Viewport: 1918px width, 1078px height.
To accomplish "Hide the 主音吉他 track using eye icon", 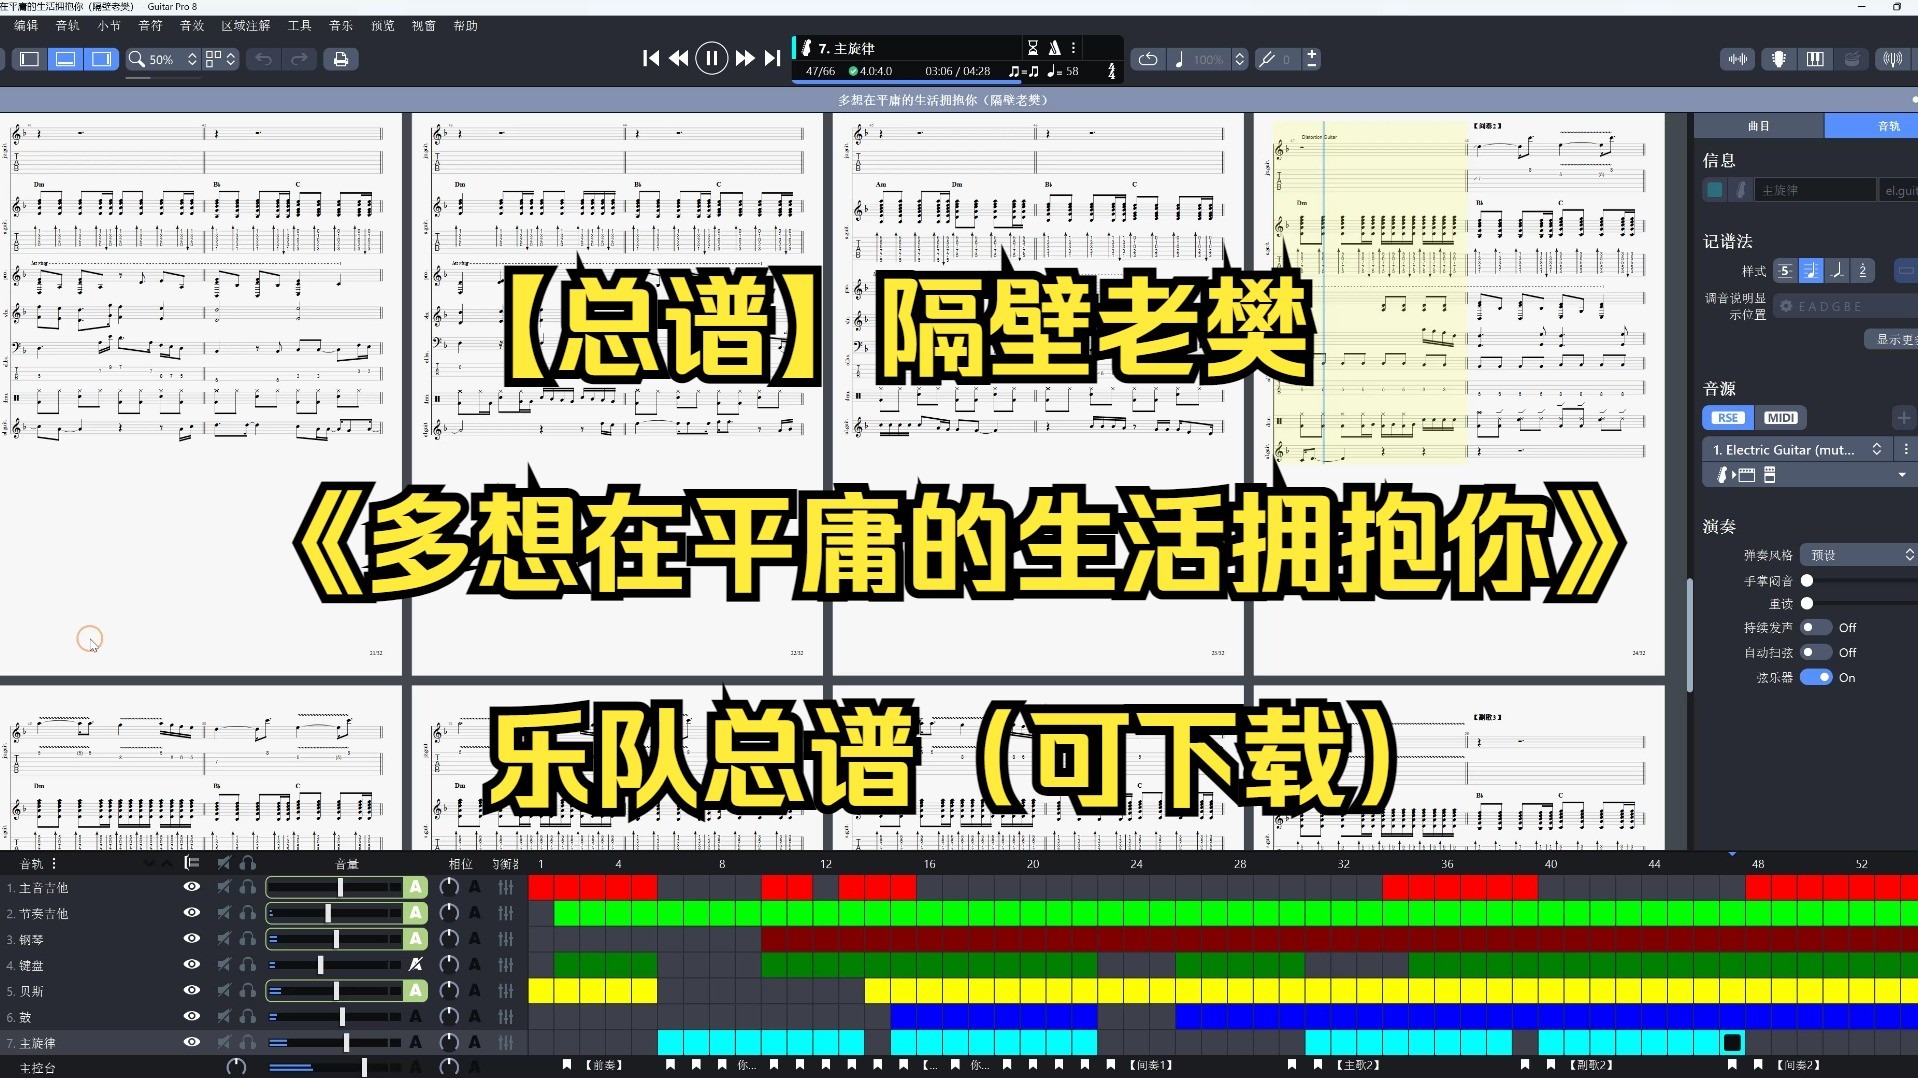I will coord(192,887).
